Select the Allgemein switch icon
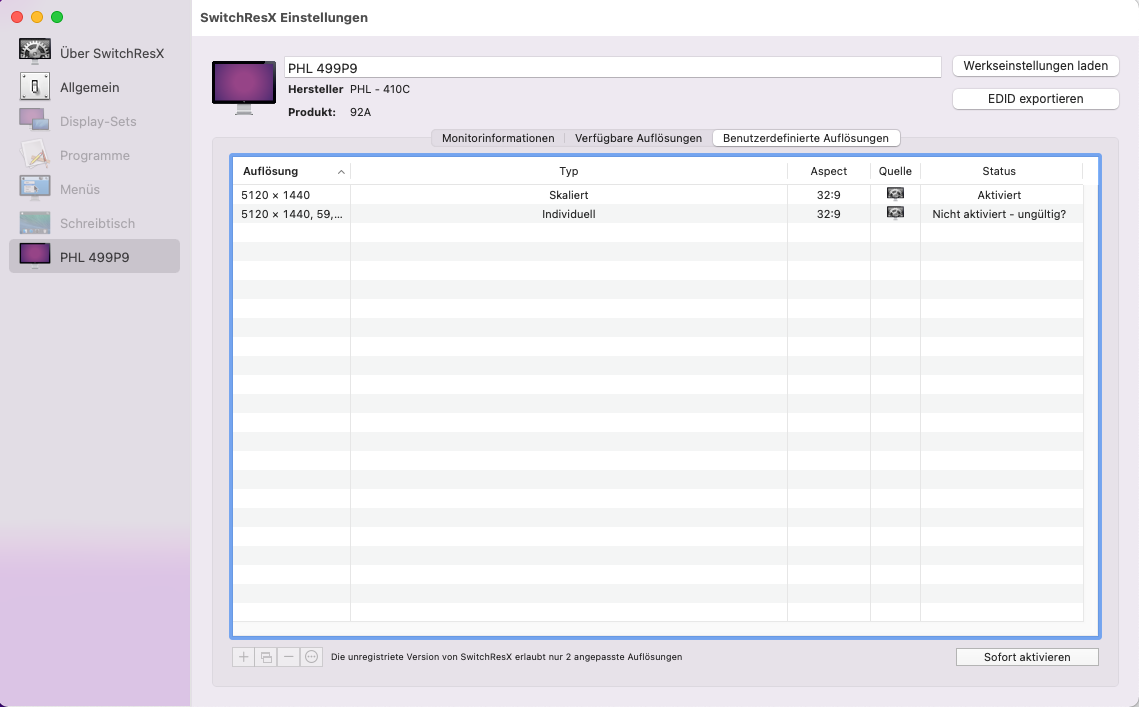Image resolution: width=1139 pixels, height=707 pixels. 35,86
